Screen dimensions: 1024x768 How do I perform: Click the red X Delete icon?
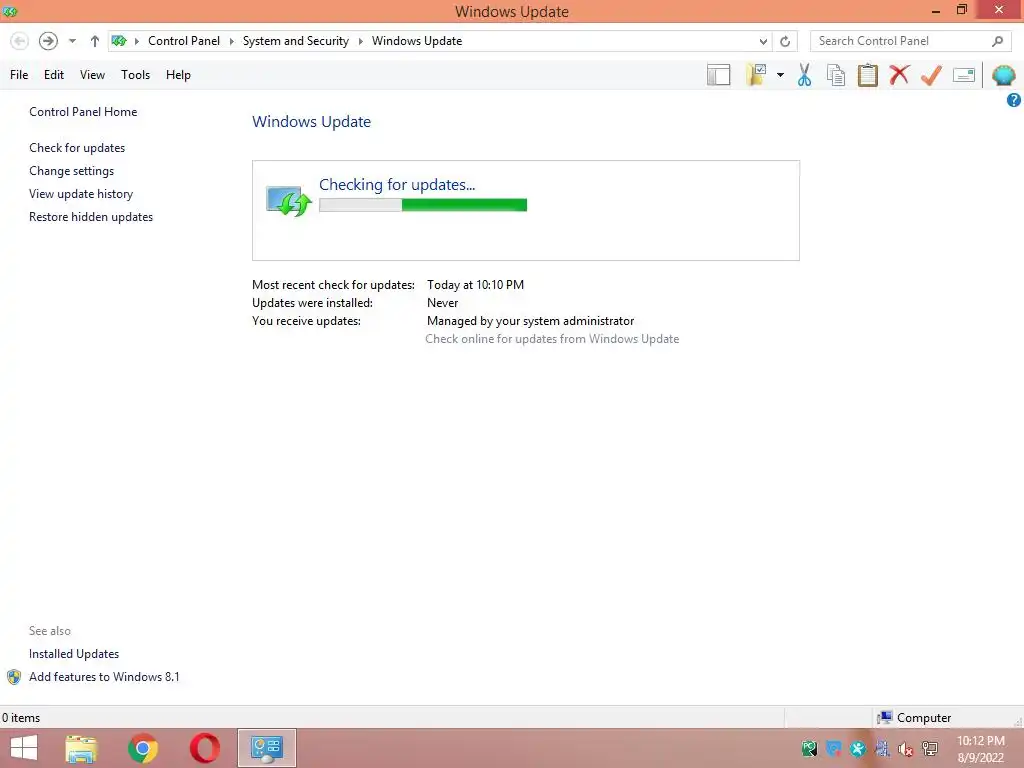[899, 75]
